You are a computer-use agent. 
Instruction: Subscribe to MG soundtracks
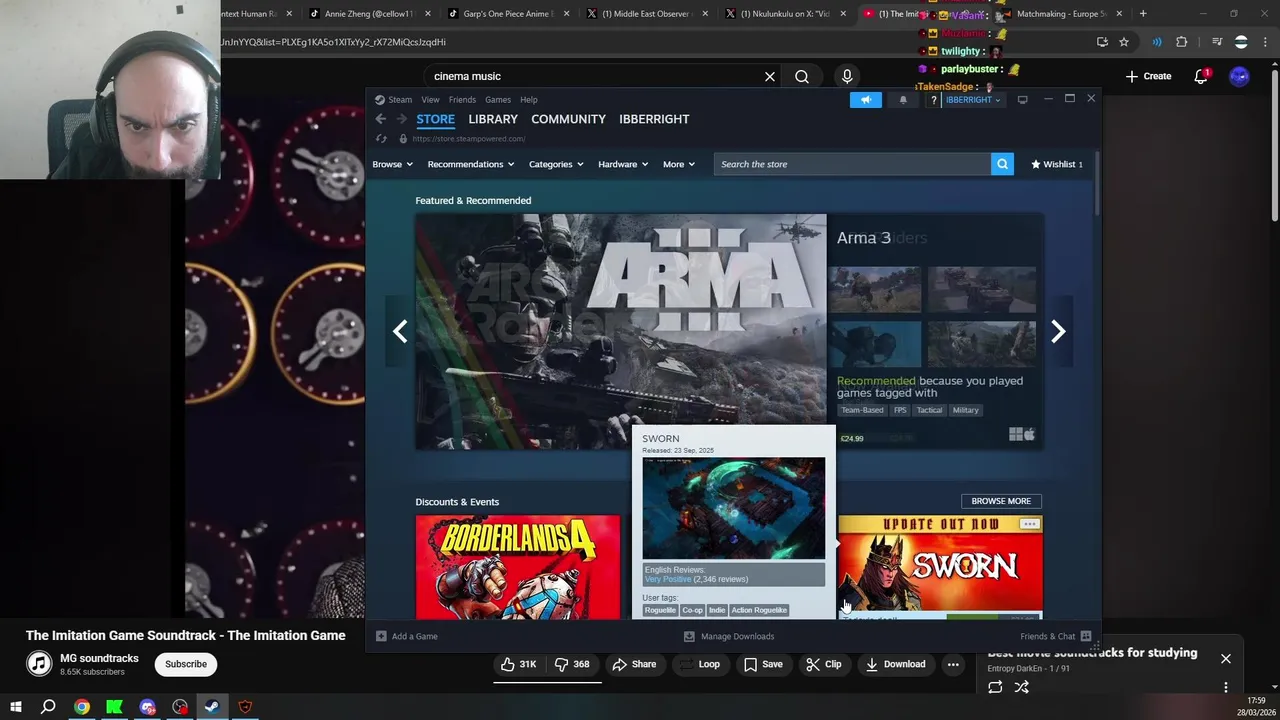point(186,664)
